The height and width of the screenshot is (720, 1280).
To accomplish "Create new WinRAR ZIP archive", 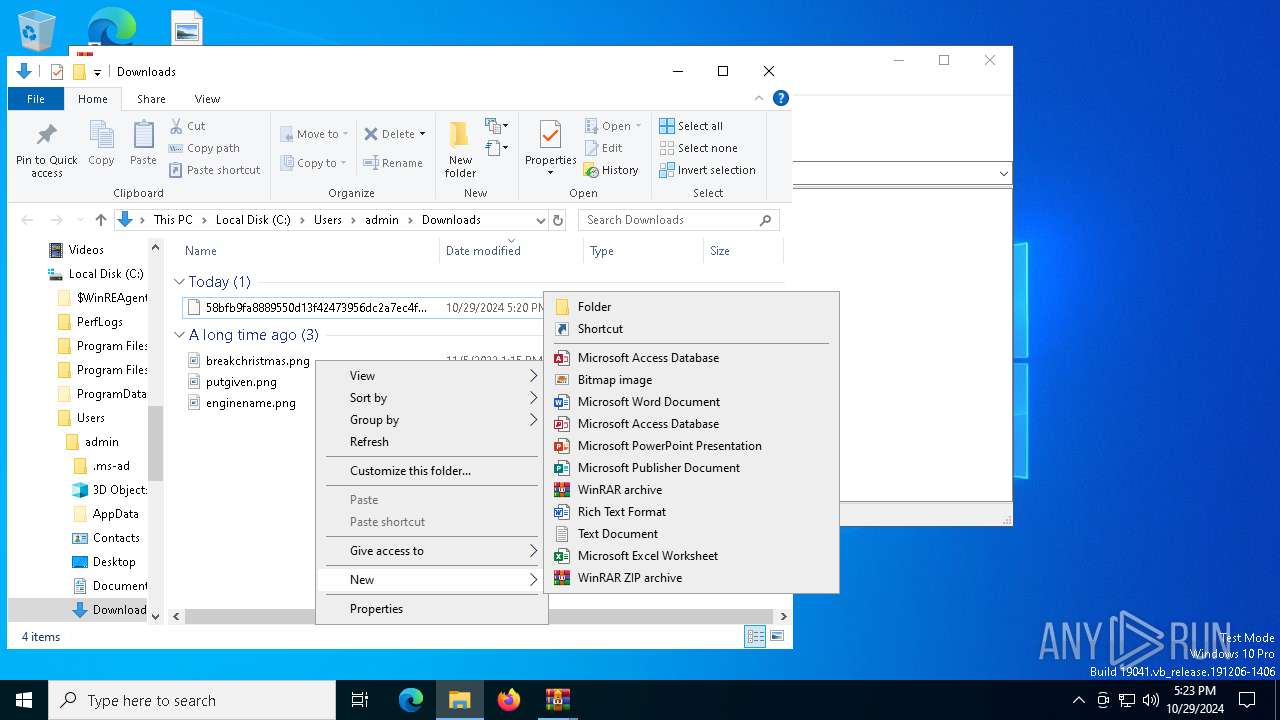I will coord(691,578).
